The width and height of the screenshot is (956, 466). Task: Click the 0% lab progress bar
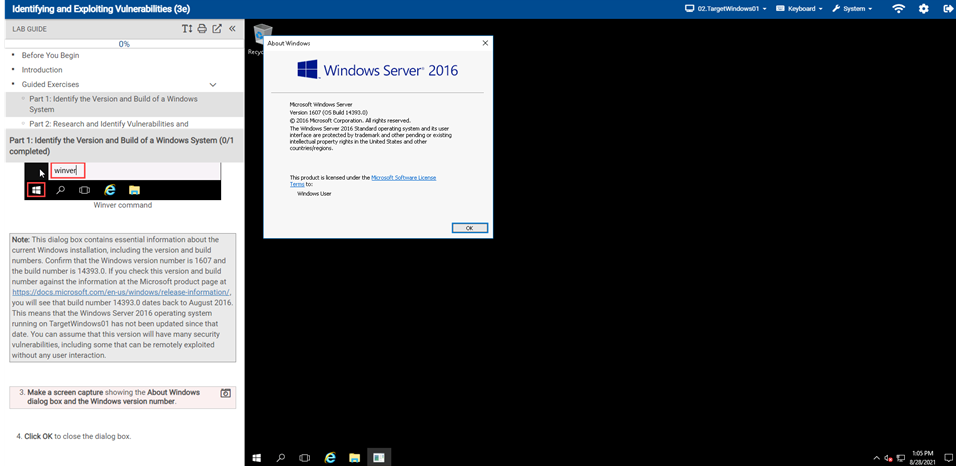[124, 44]
